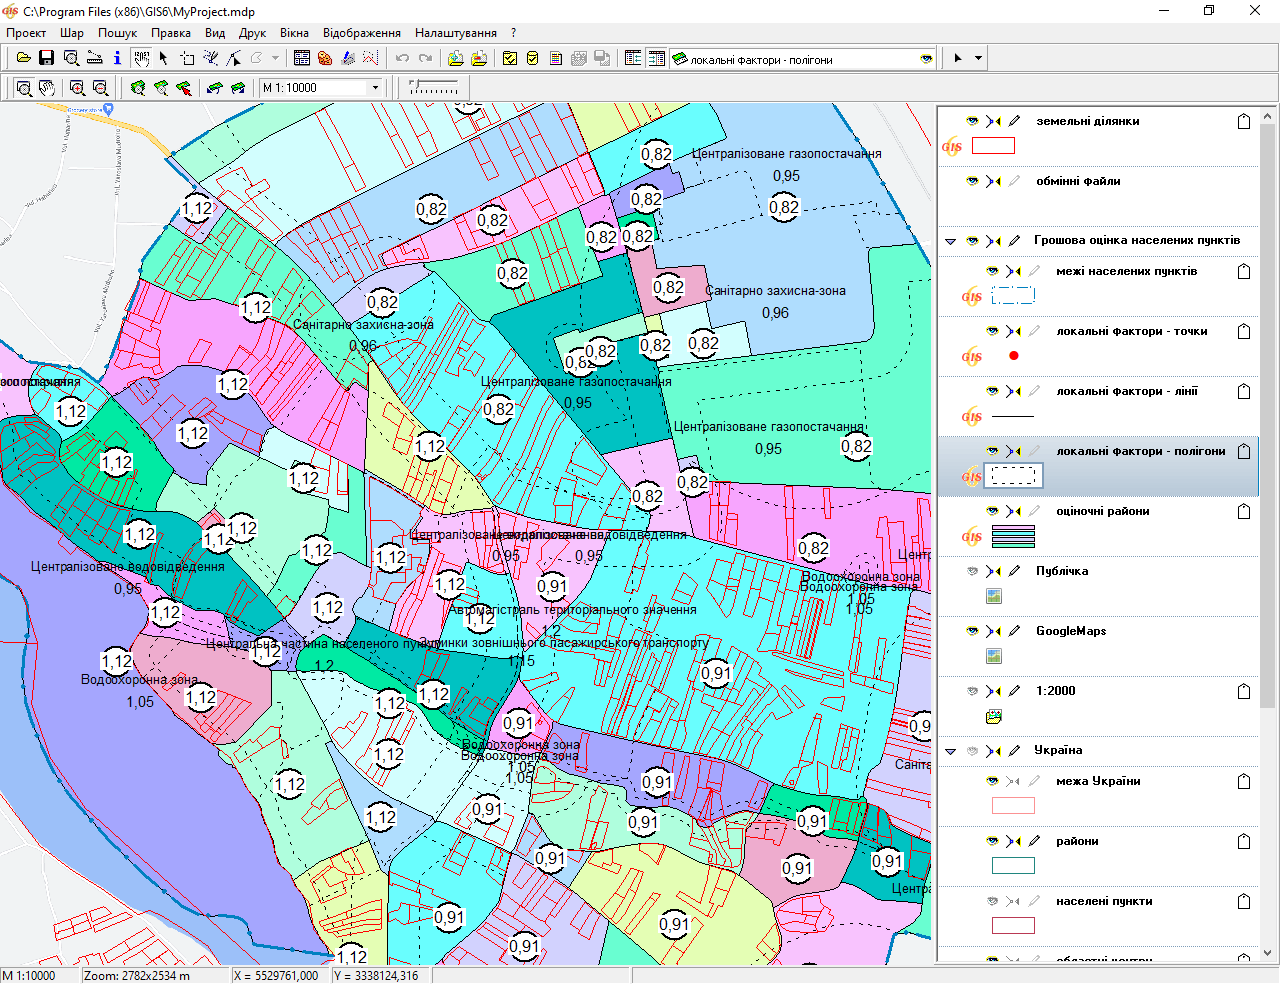1280x984 pixels.
Task: Click the zoom in magnifier icon
Action: (x=77, y=88)
